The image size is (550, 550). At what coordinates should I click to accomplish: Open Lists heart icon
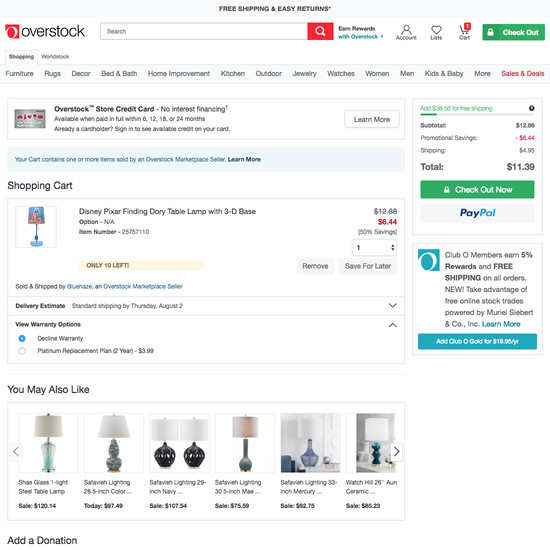click(x=436, y=32)
